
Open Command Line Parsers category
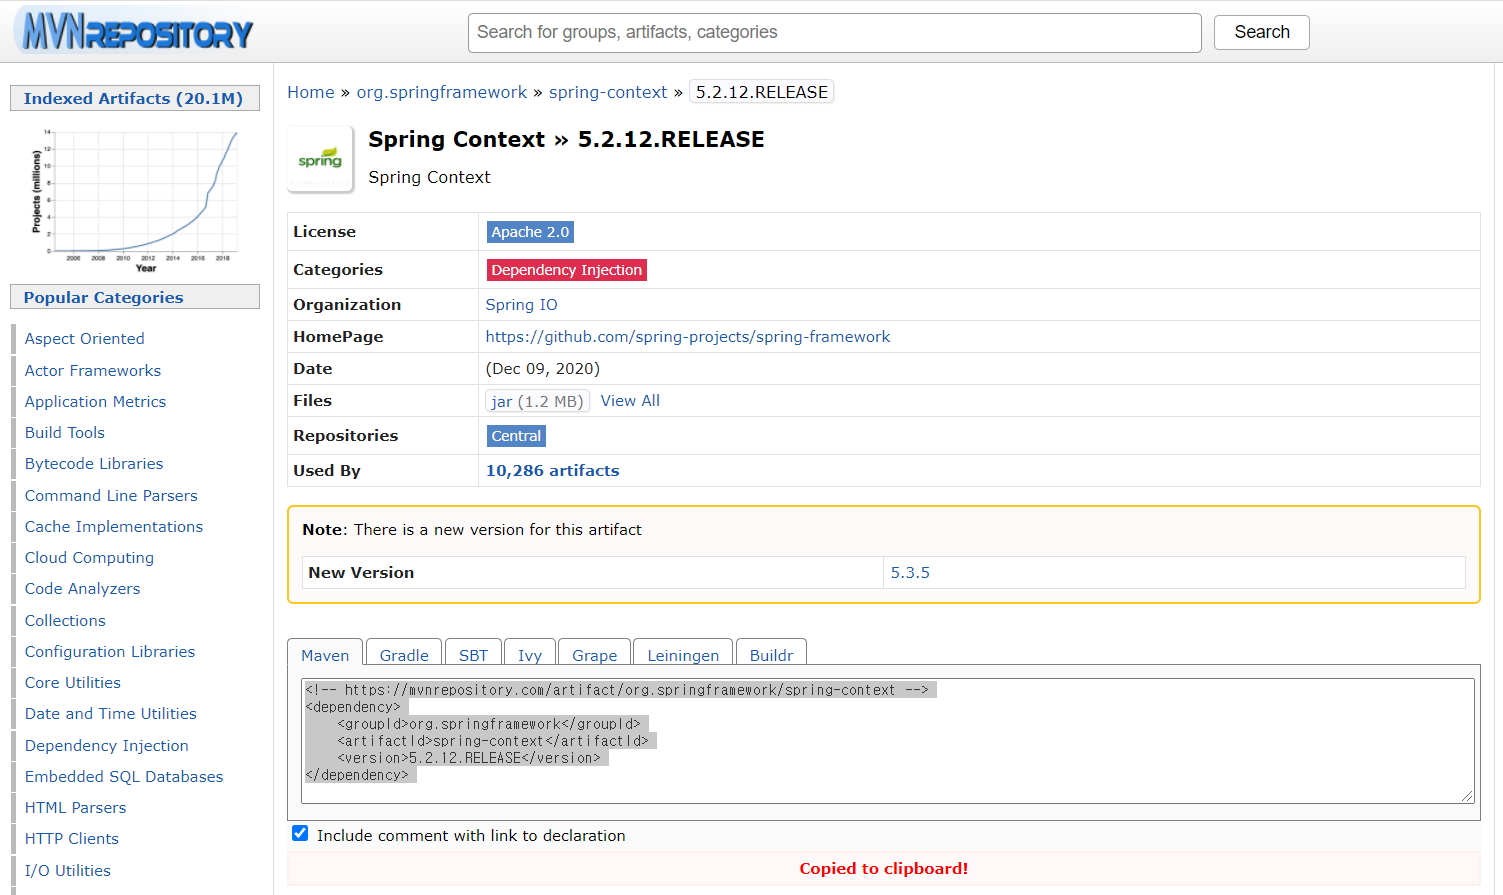pyautogui.click(x=111, y=496)
